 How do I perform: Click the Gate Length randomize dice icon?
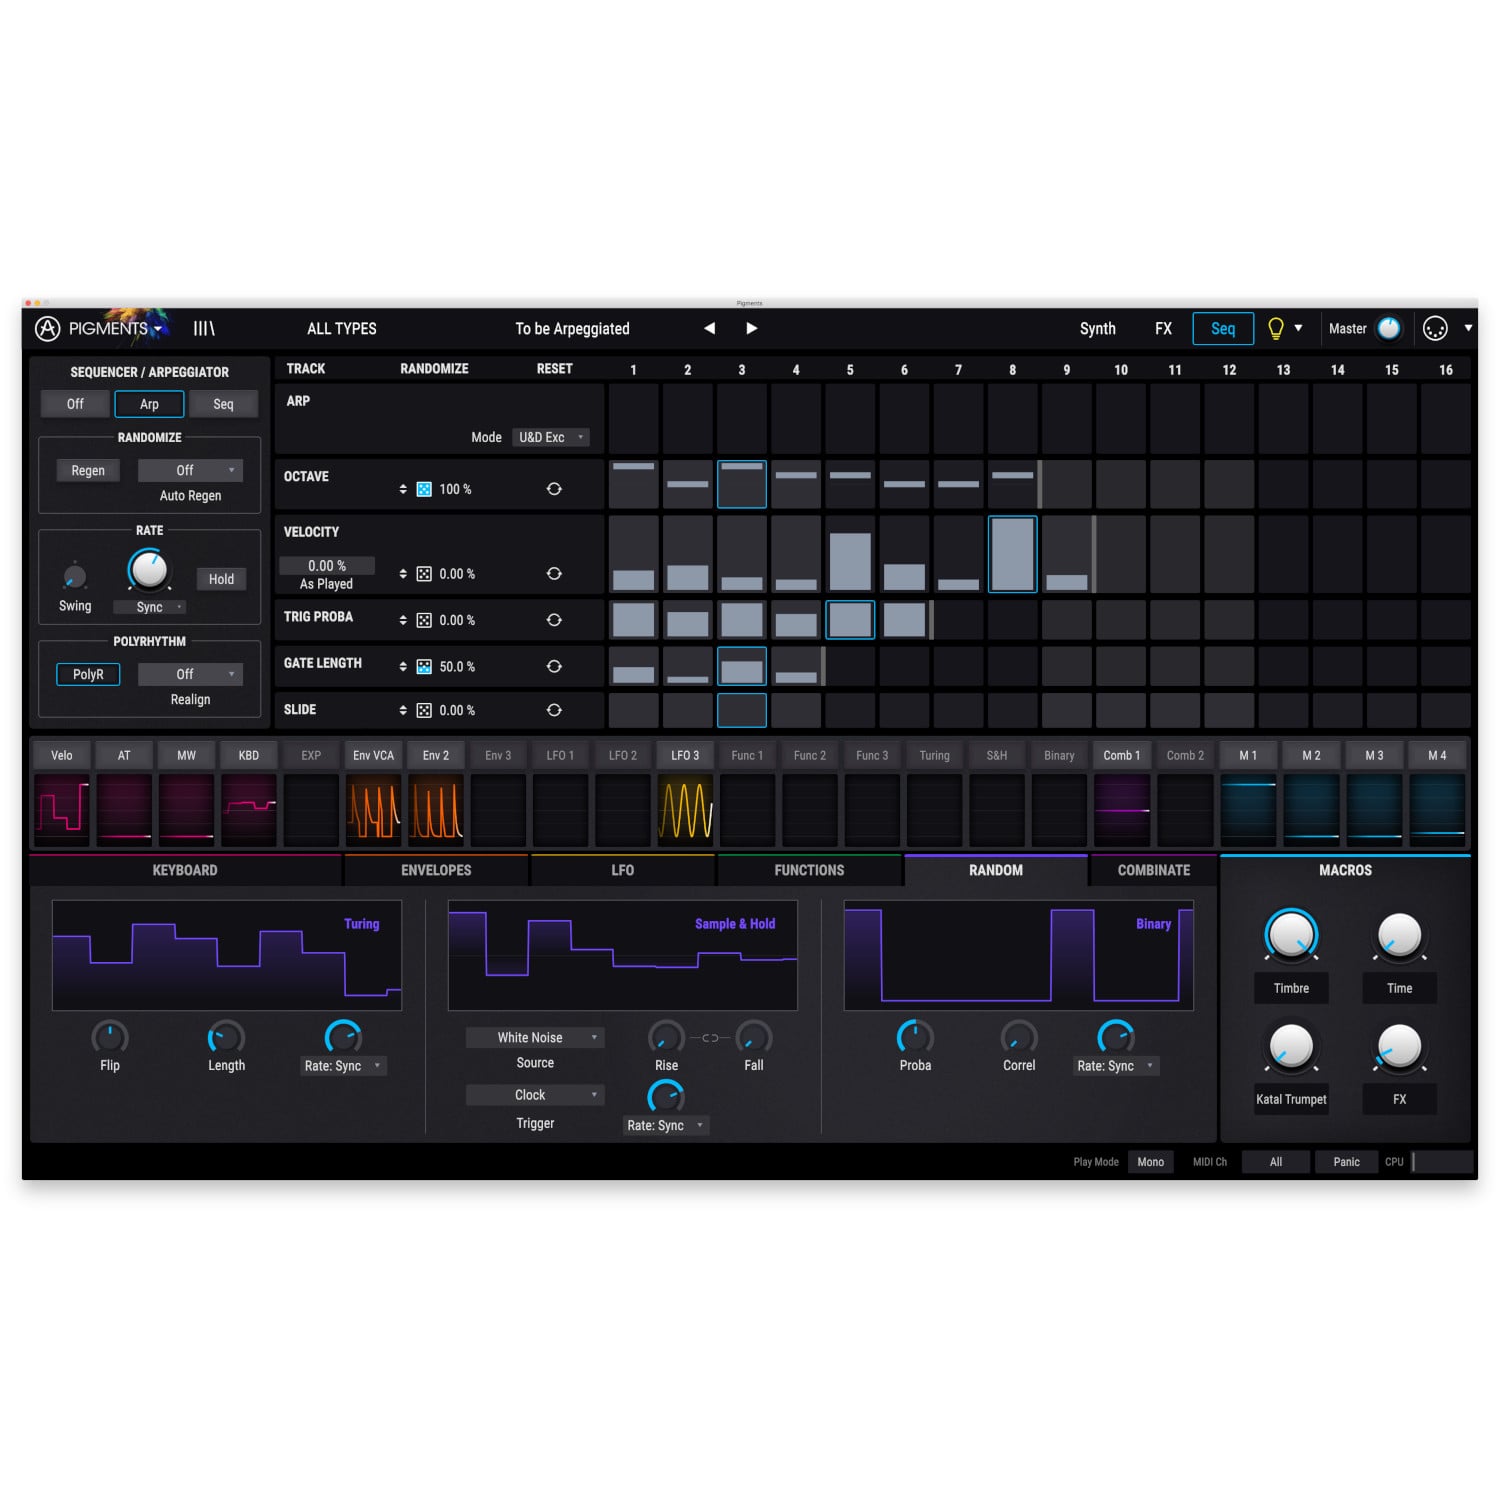tap(424, 666)
